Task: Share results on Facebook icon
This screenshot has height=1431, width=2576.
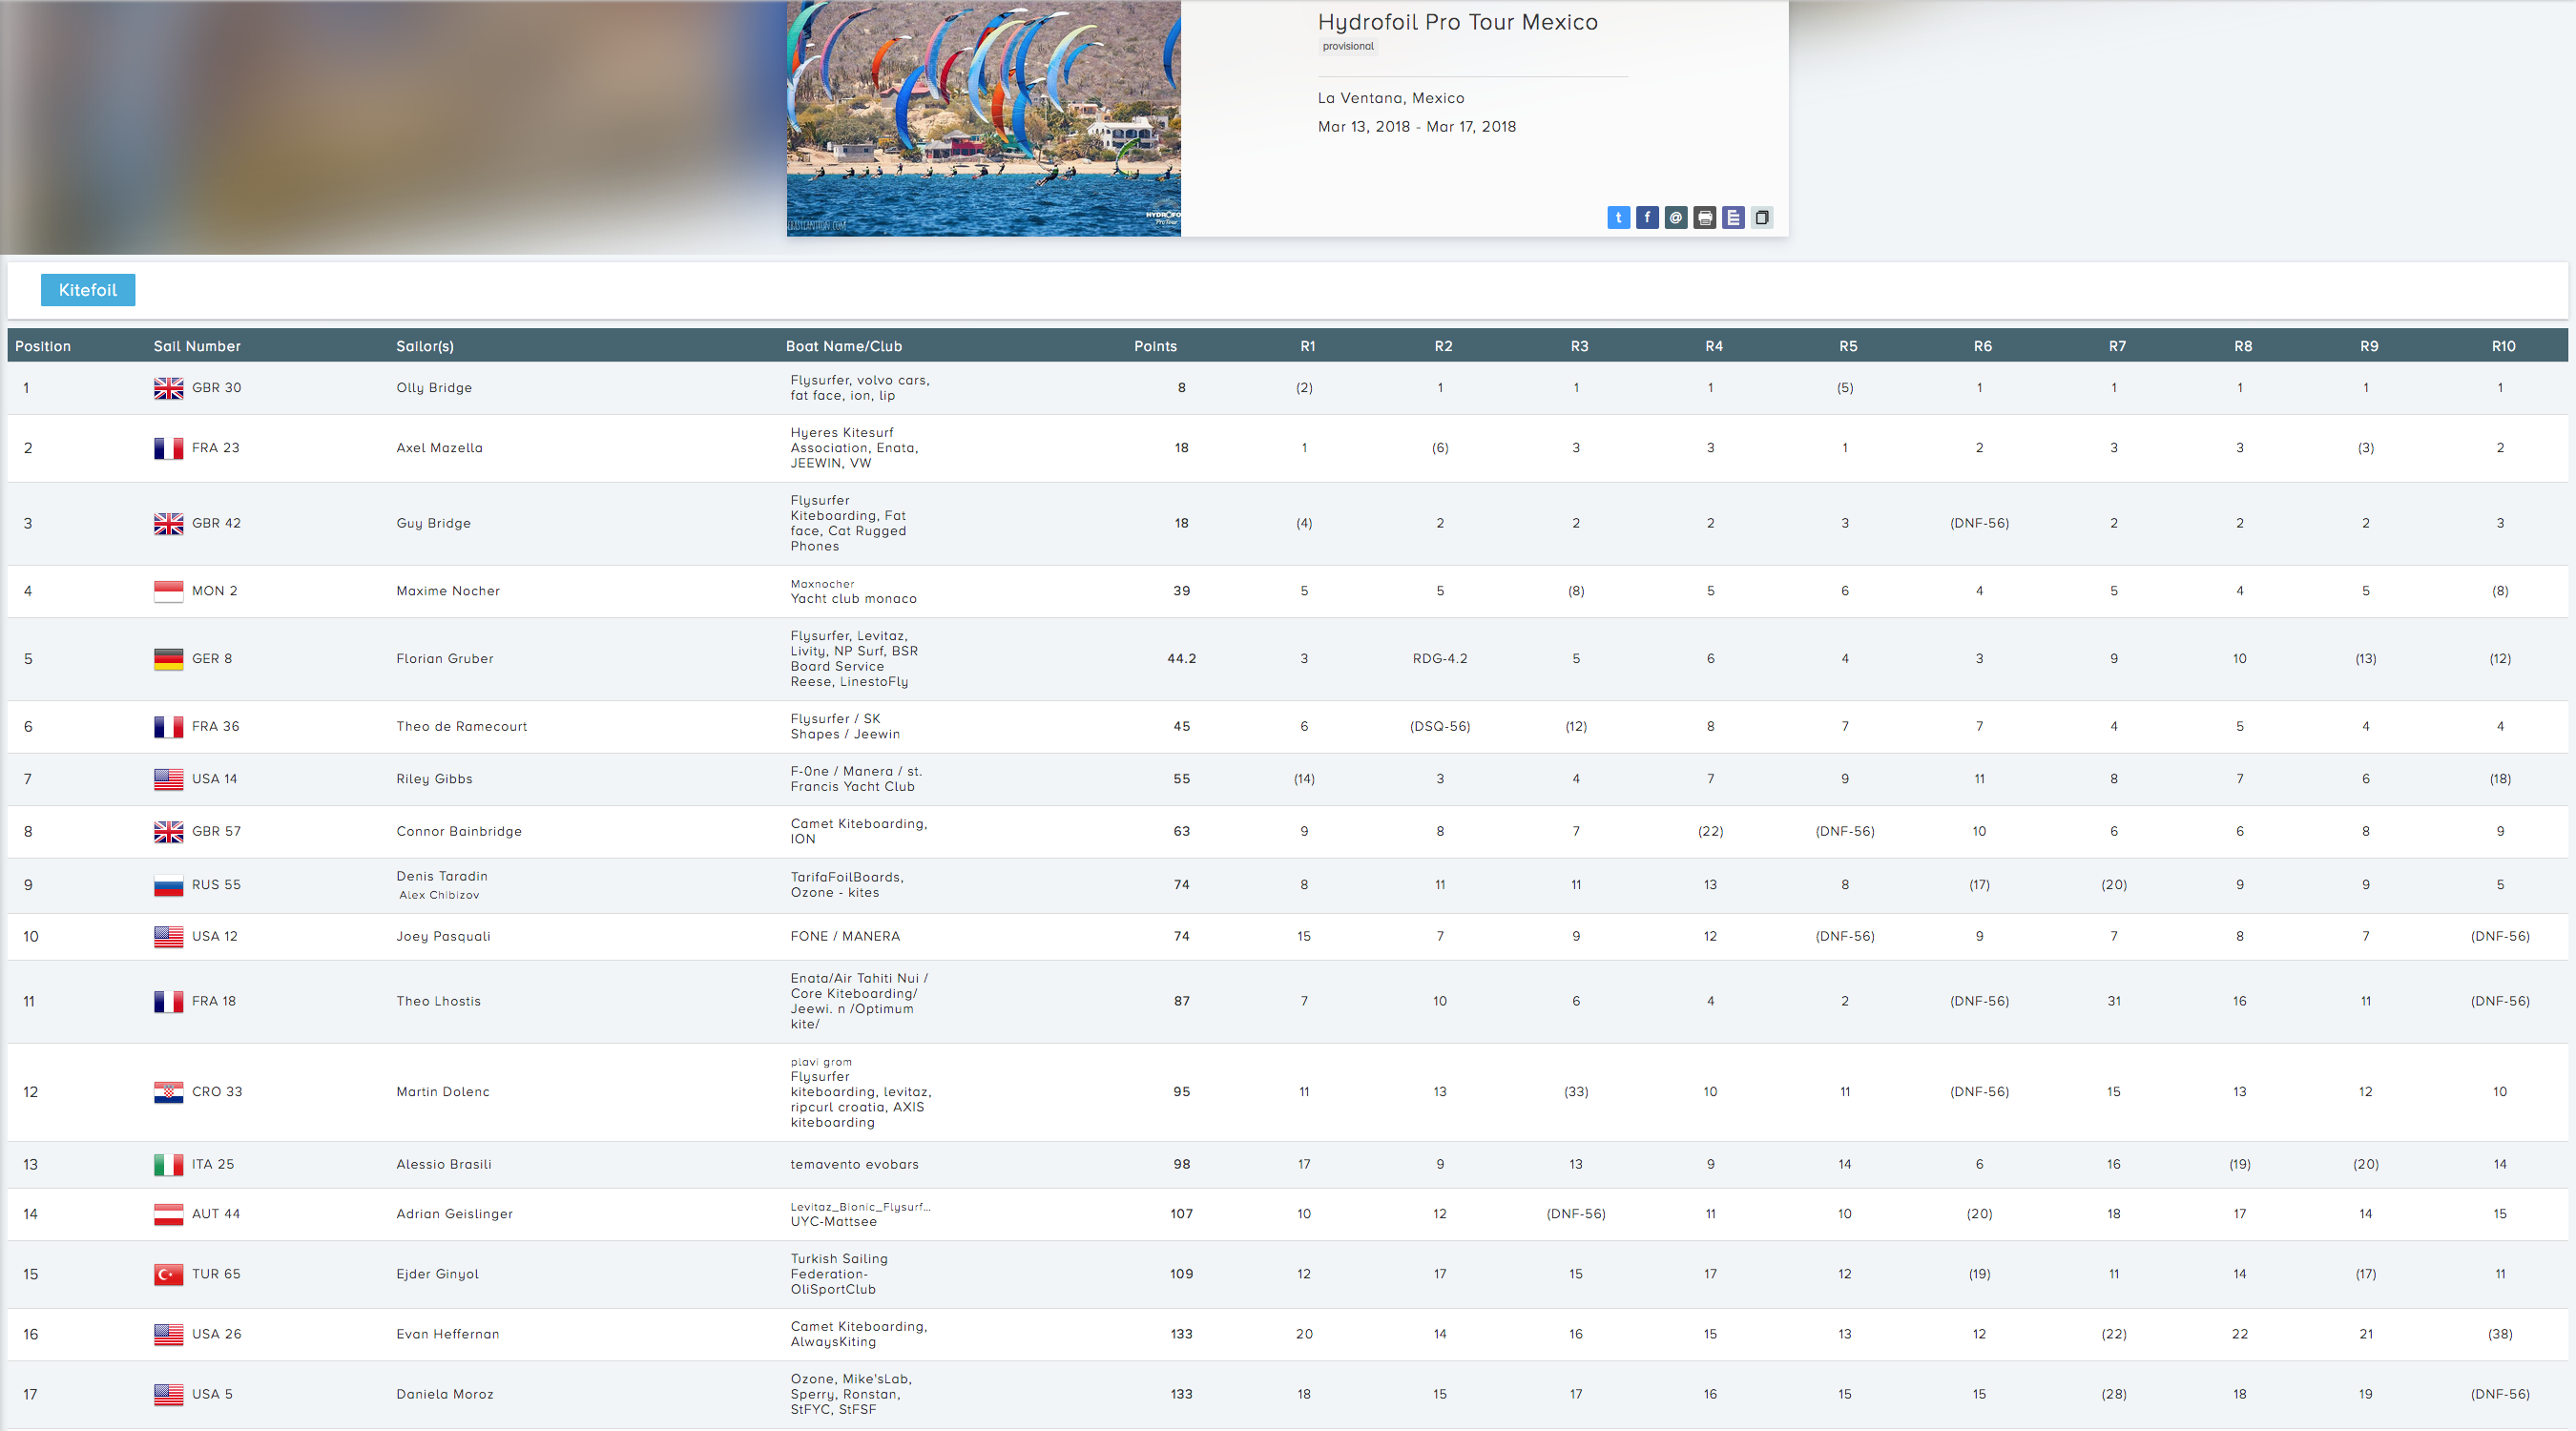Action: click(x=1647, y=217)
